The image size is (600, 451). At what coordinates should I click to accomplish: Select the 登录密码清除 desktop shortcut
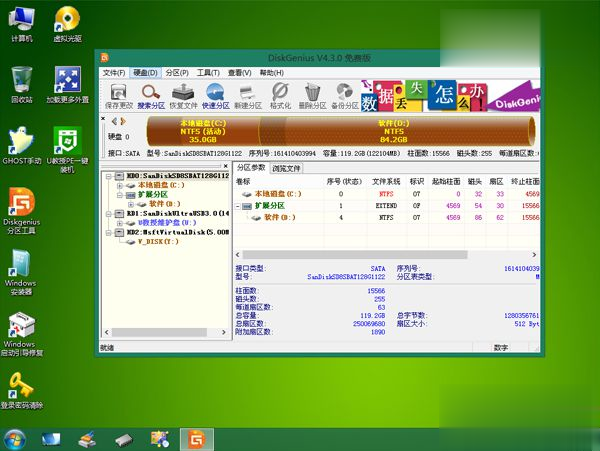click(x=21, y=391)
